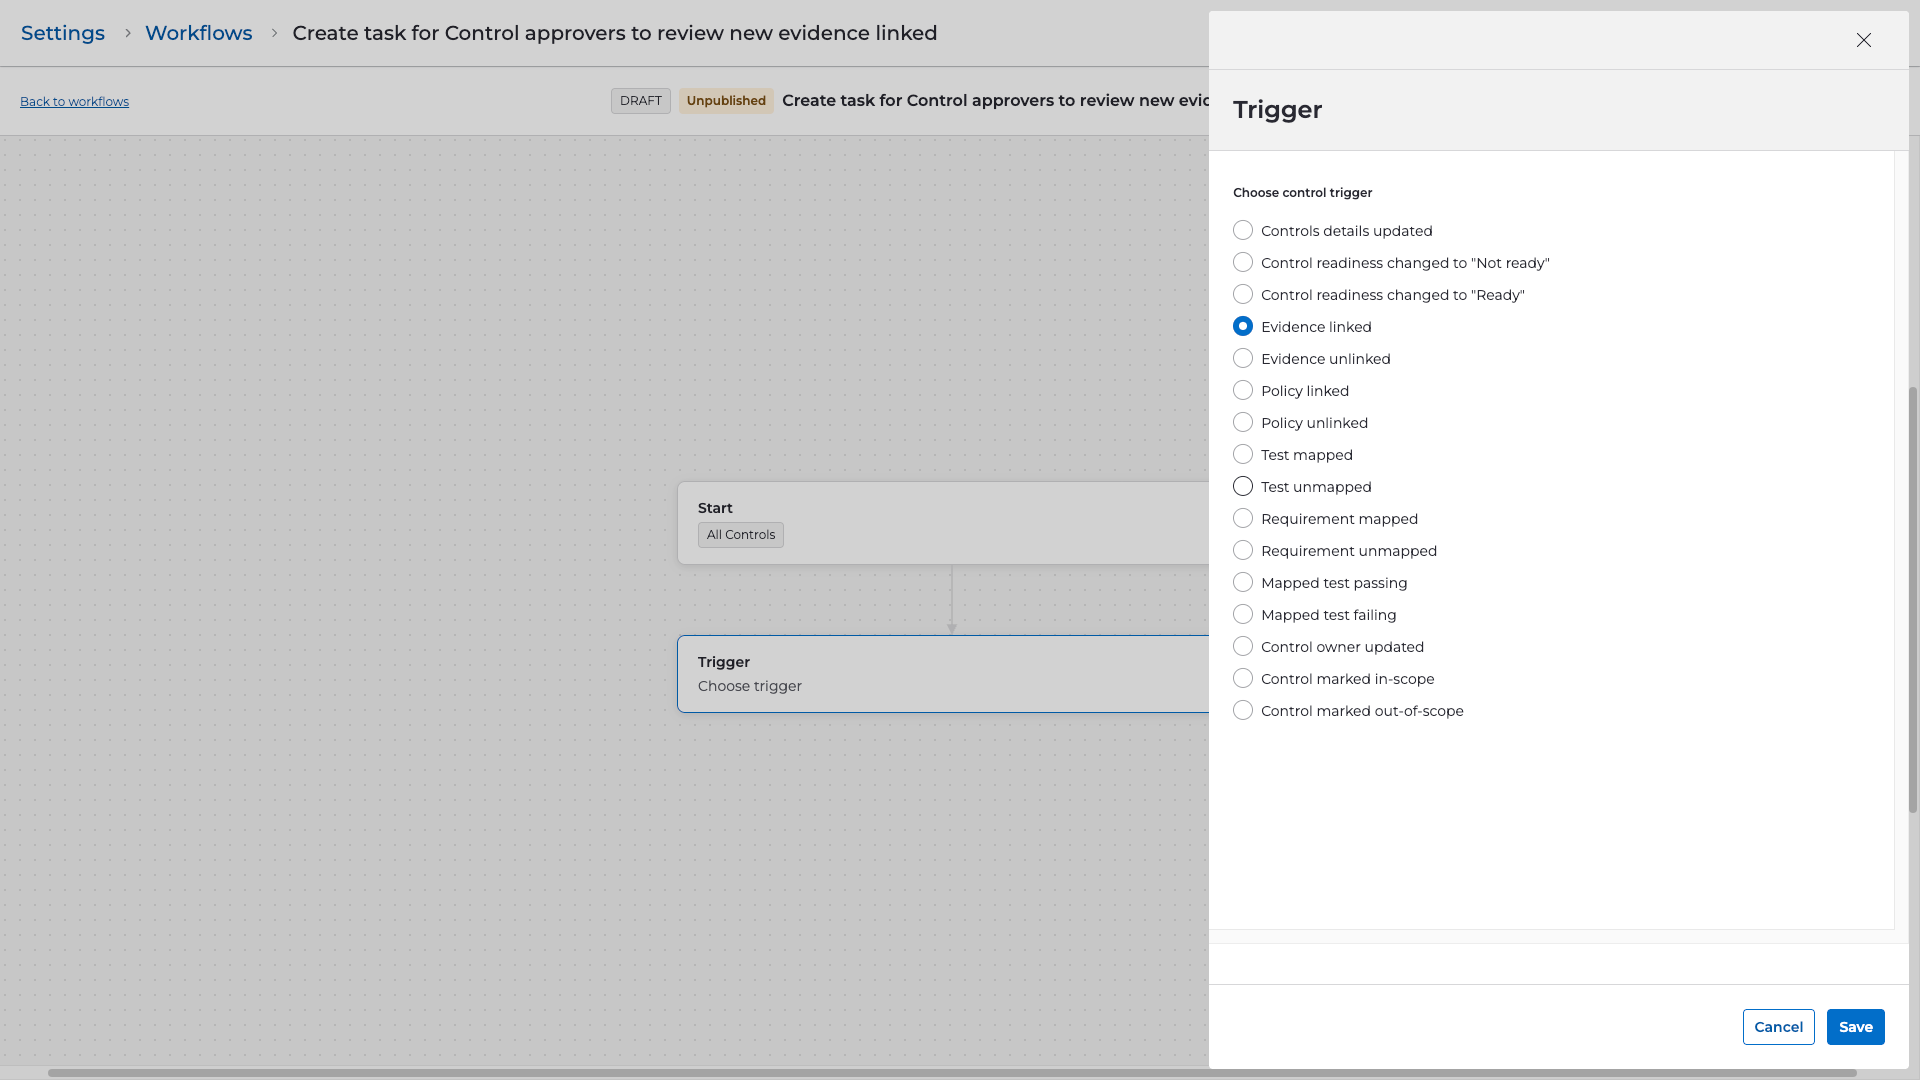Select "Control readiness changed to Not ready"
The width and height of the screenshot is (1920, 1080).
(1243, 263)
